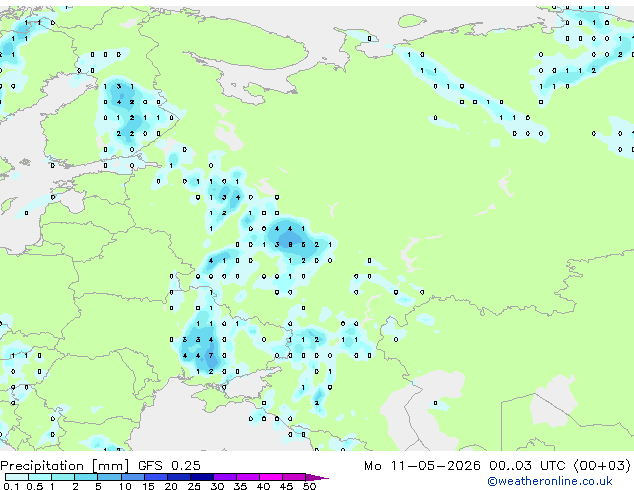Click the 1–2 mm legend color swatch
Screen dimensions: 634x490
(63, 477)
